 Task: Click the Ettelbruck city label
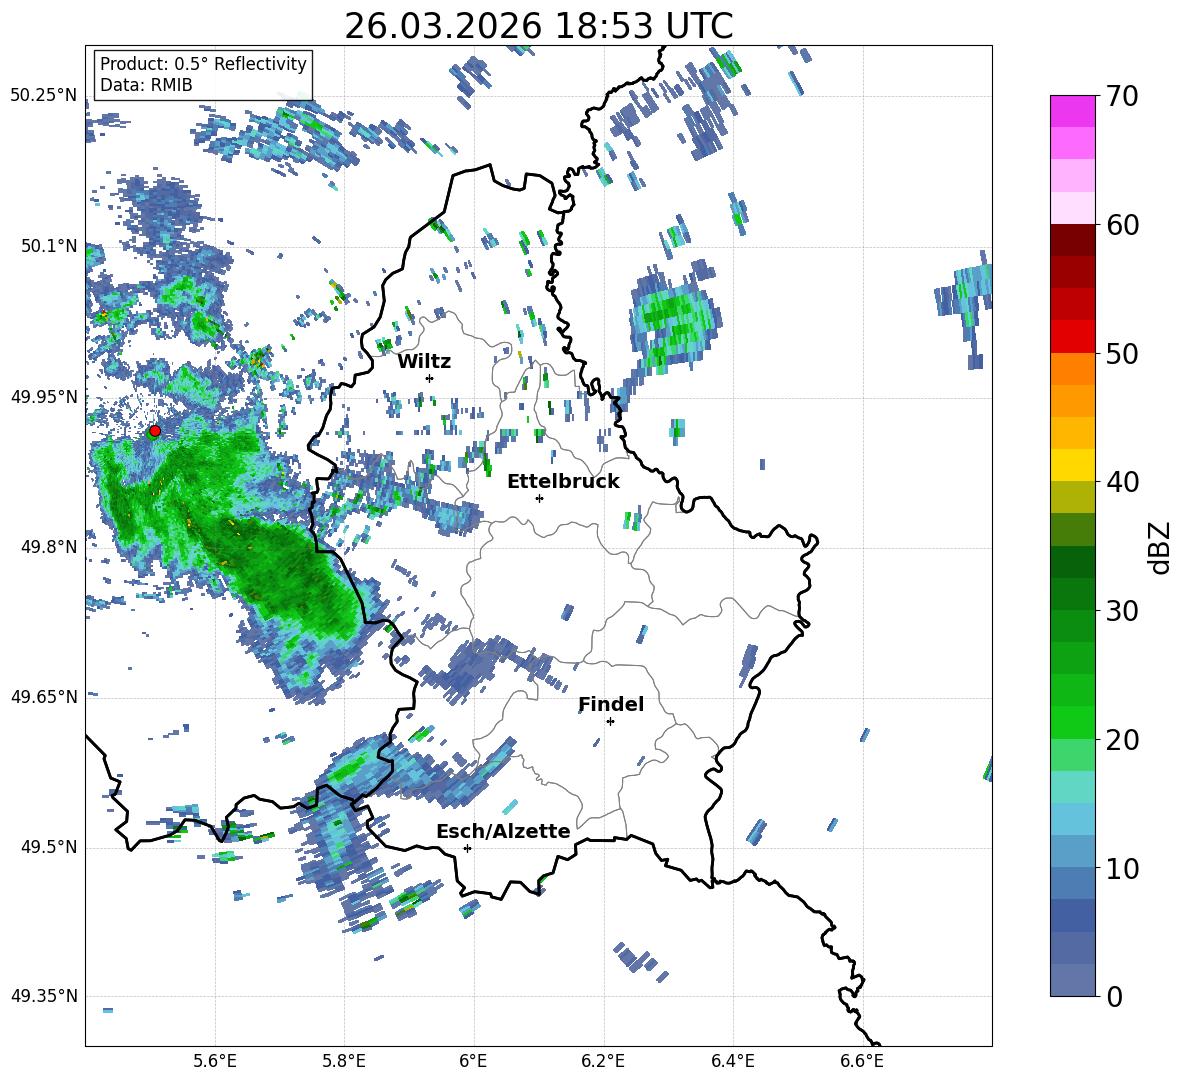tap(563, 482)
